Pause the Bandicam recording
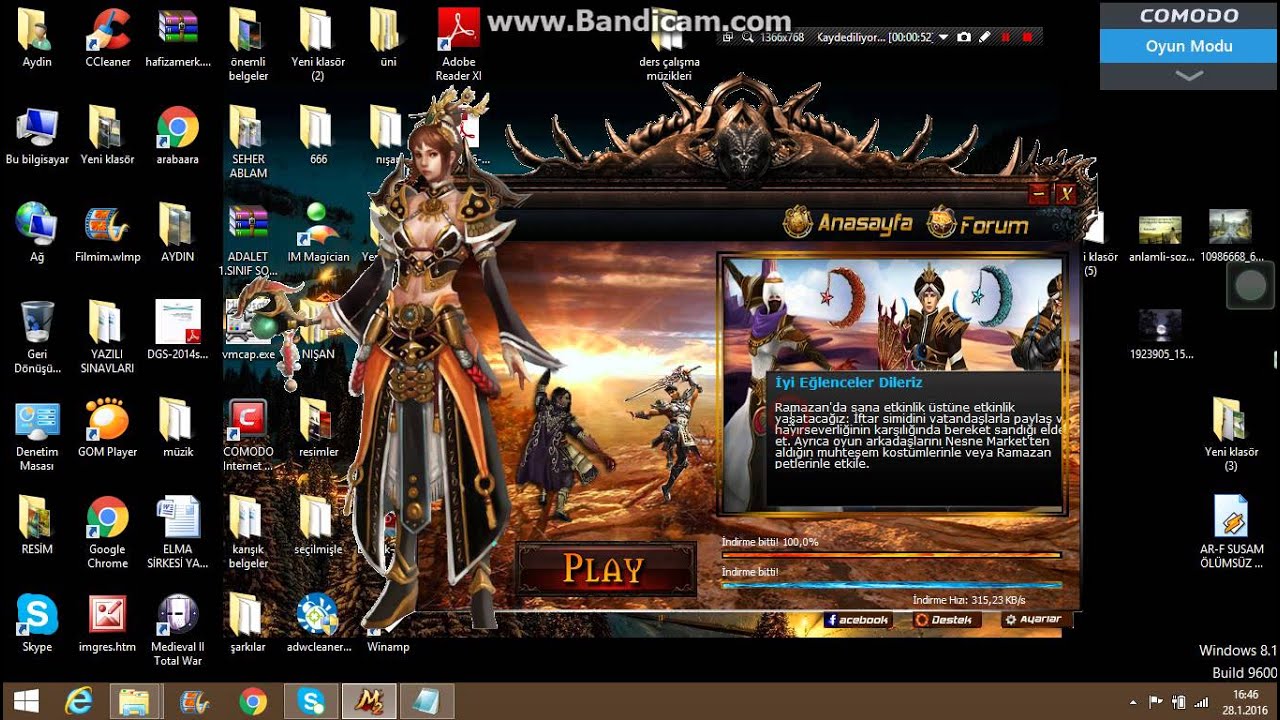1280x720 pixels. pos(1007,37)
